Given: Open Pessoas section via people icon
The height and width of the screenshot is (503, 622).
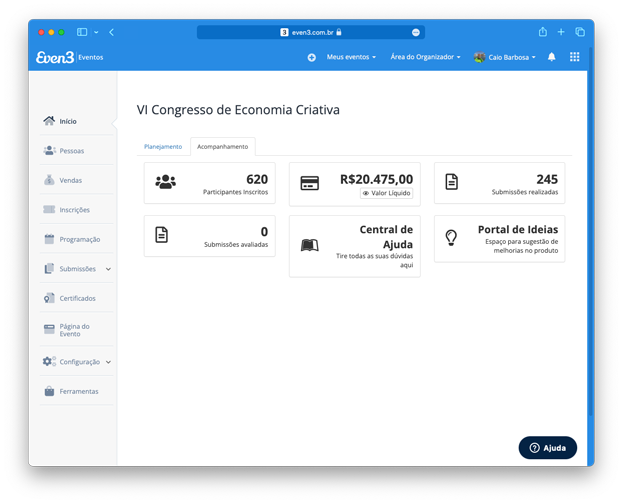Looking at the screenshot, I should pyautogui.click(x=49, y=151).
